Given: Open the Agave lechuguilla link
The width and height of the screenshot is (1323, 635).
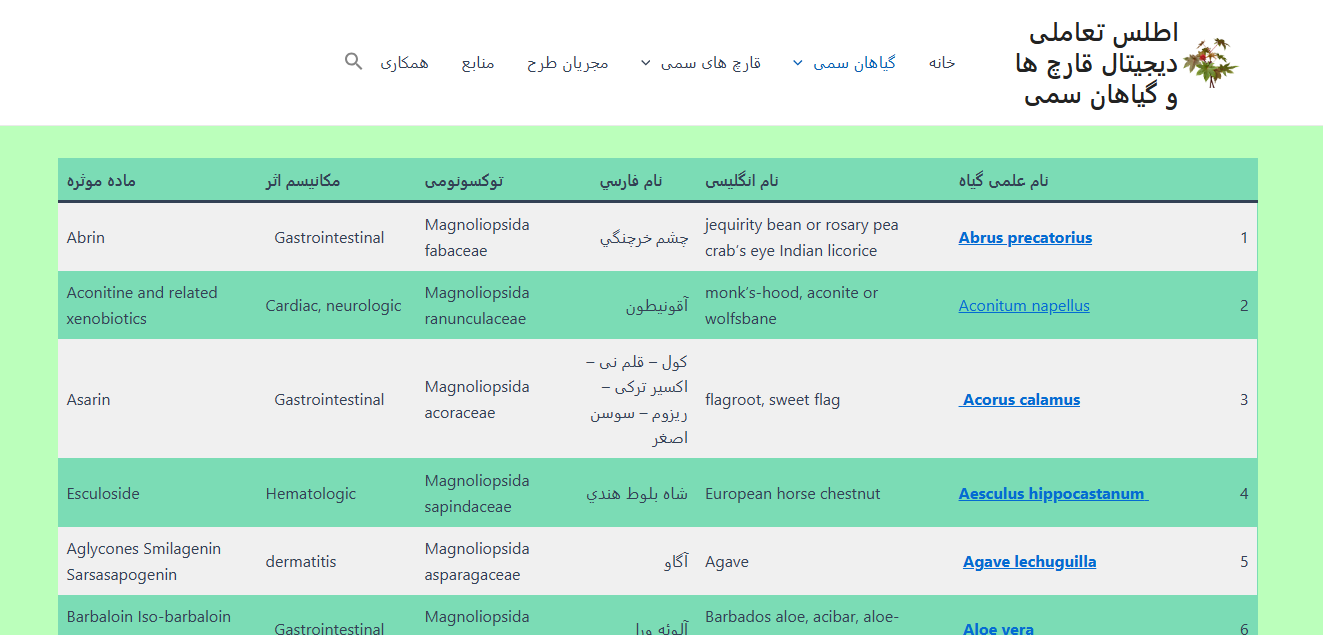Looking at the screenshot, I should pyautogui.click(x=1029, y=562).
